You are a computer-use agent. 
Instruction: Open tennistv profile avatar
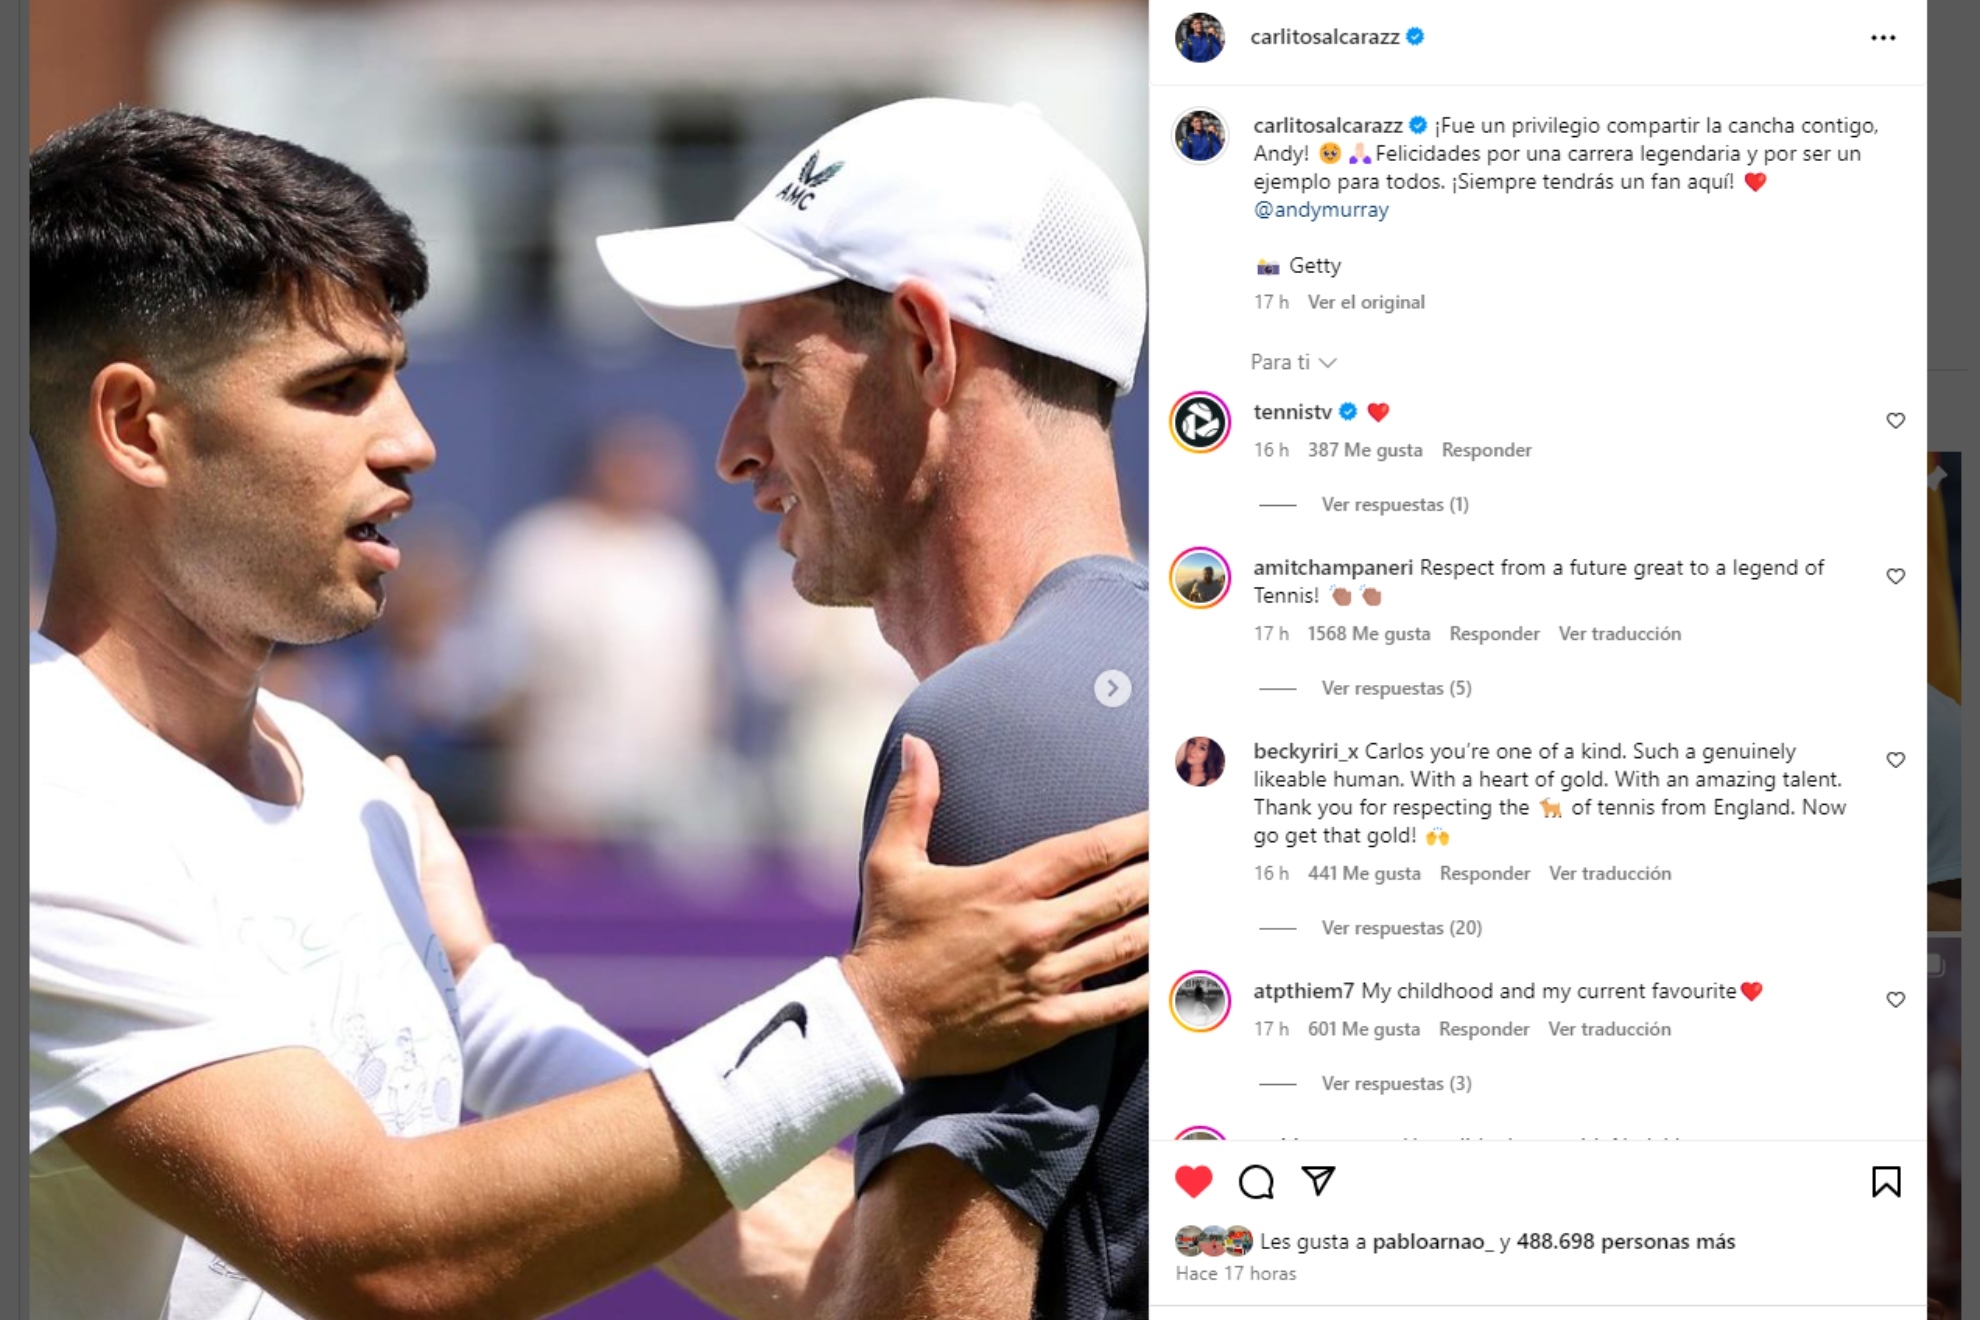pos(1200,422)
